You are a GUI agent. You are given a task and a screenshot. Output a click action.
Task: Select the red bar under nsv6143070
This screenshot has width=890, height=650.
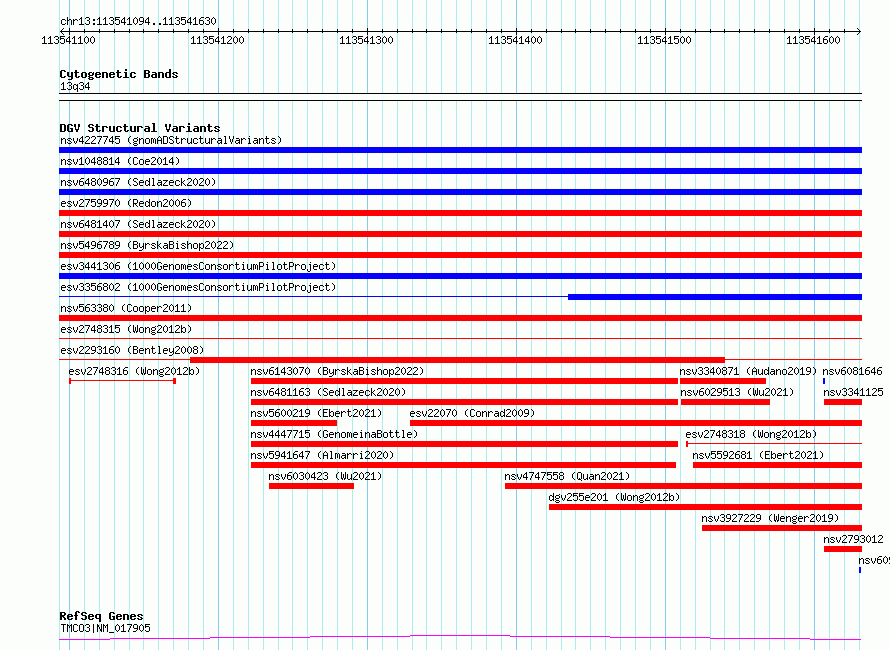point(464,381)
